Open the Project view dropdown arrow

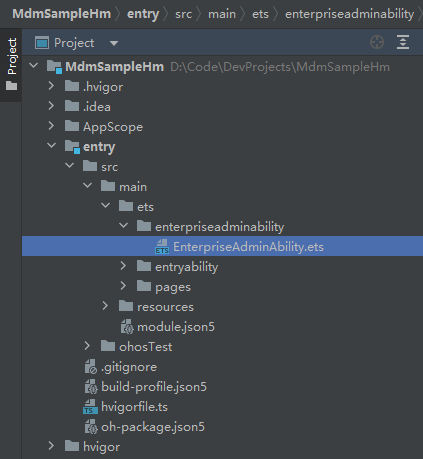(114, 43)
